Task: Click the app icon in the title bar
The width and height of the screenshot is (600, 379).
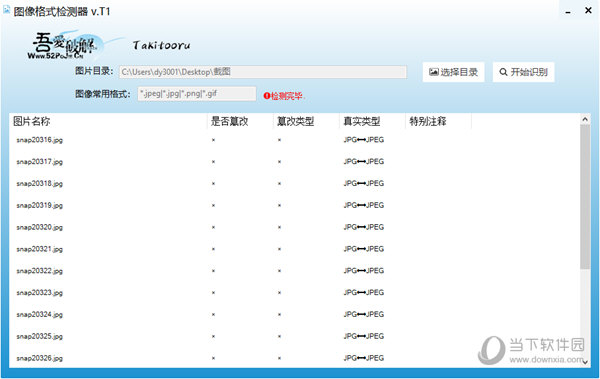Action: (7, 10)
